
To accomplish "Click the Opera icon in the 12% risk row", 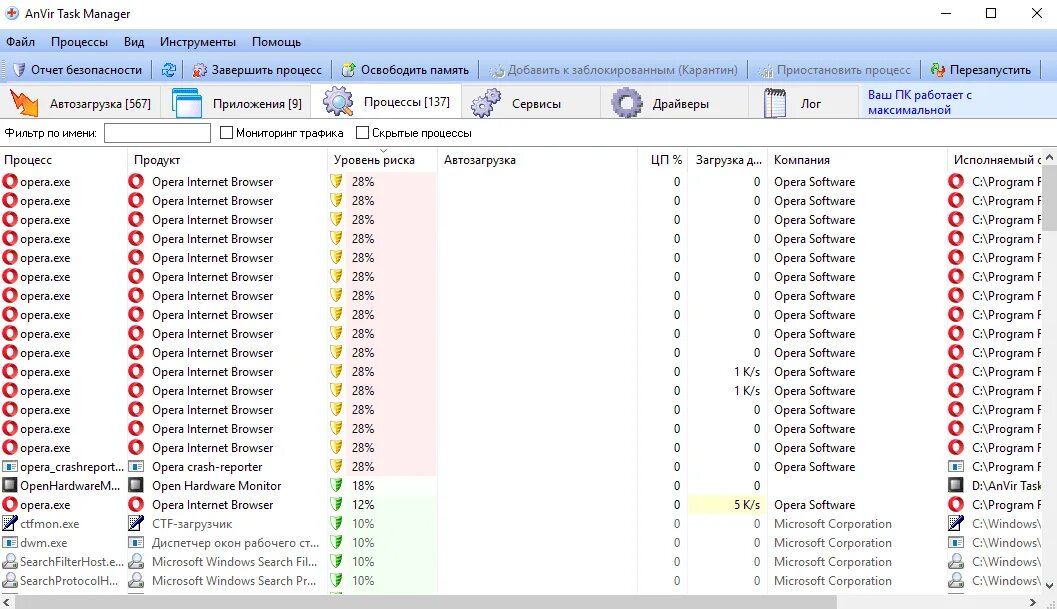I will click(9, 504).
